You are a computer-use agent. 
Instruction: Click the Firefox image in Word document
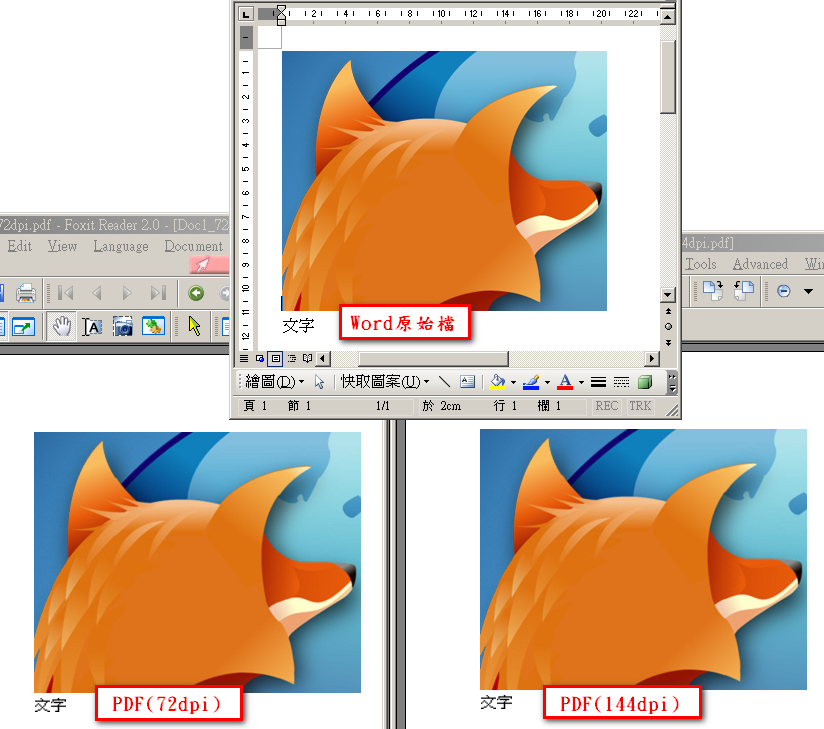[445, 181]
